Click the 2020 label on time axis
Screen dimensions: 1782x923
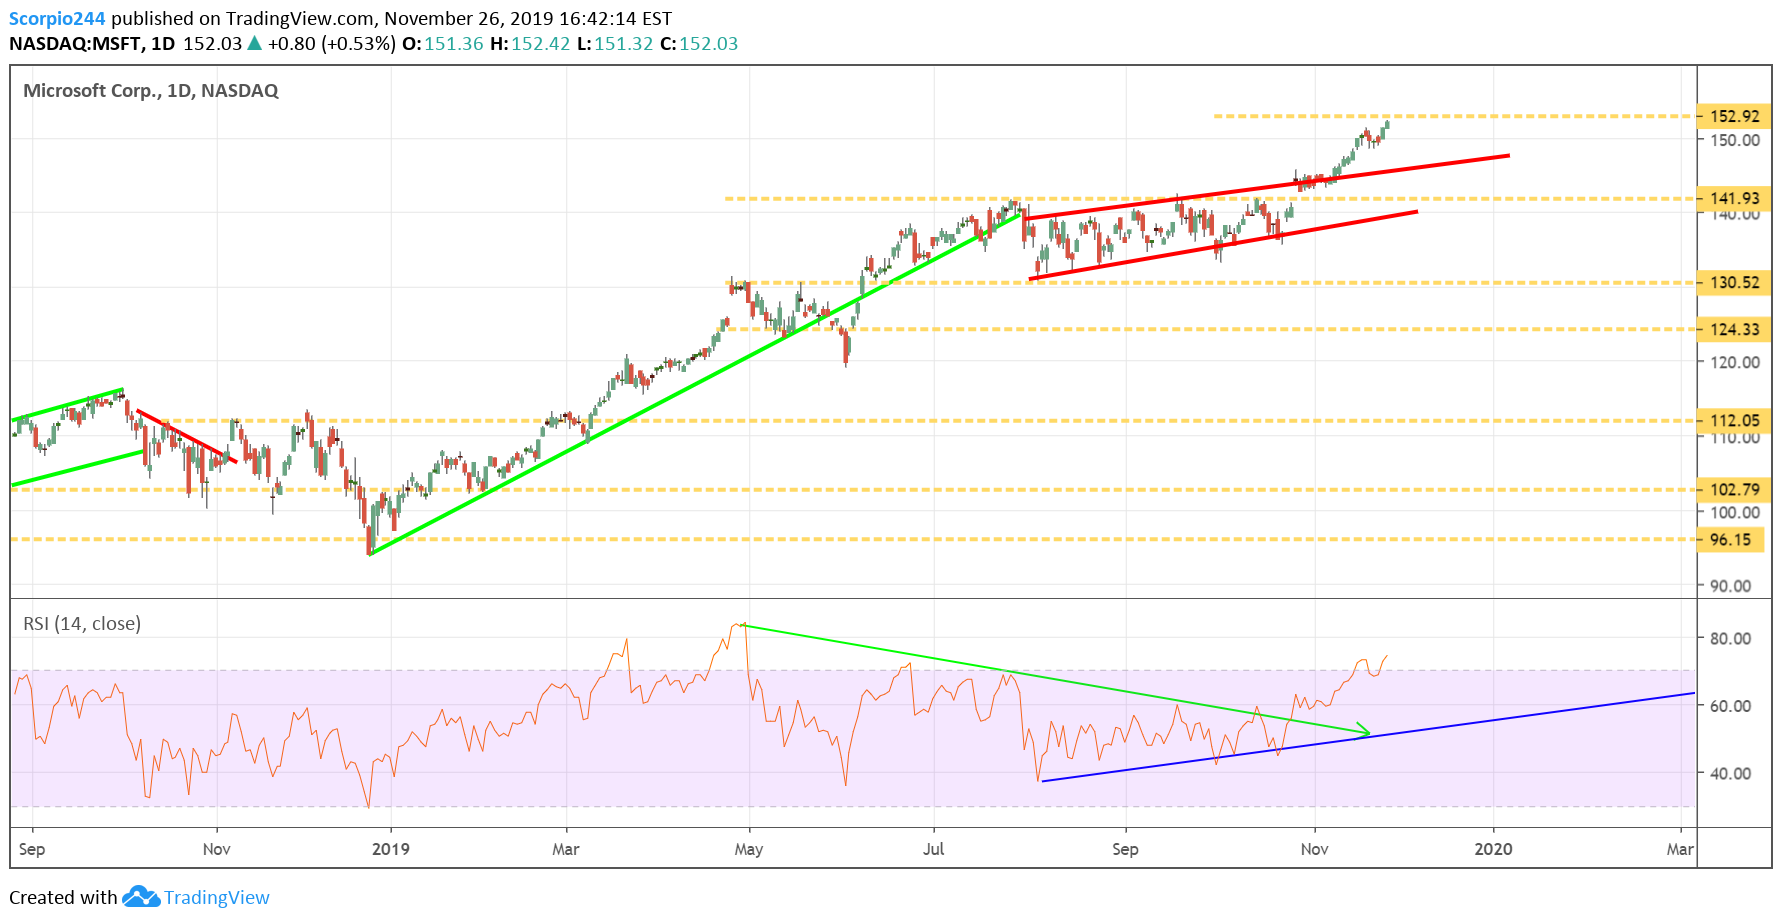pos(1494,849)
